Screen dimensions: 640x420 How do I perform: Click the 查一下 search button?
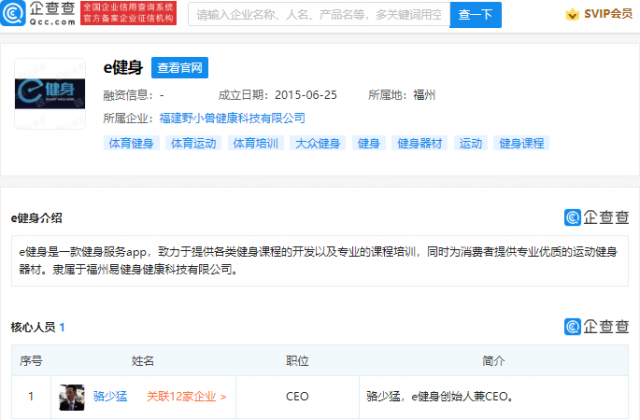476,15
